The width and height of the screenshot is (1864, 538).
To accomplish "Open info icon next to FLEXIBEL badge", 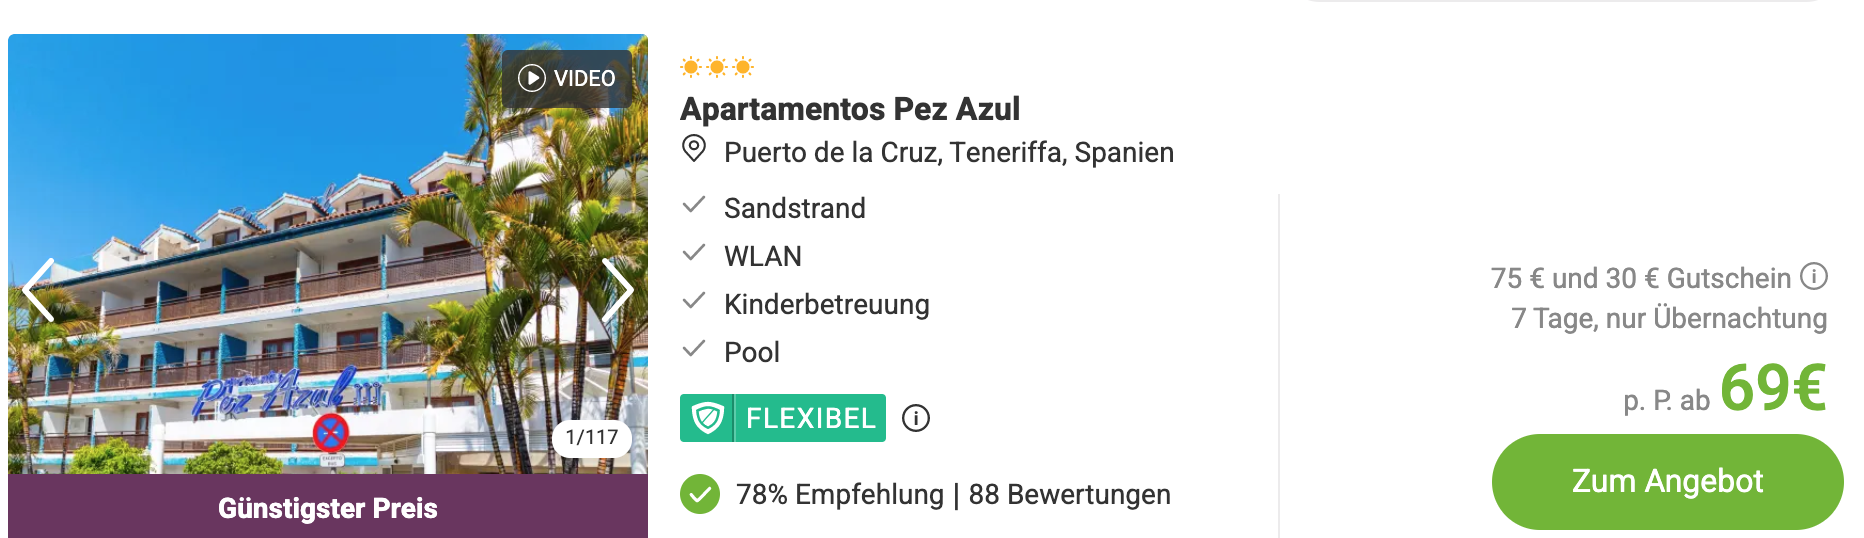I will pyautogui.click(x=916, y=418).
